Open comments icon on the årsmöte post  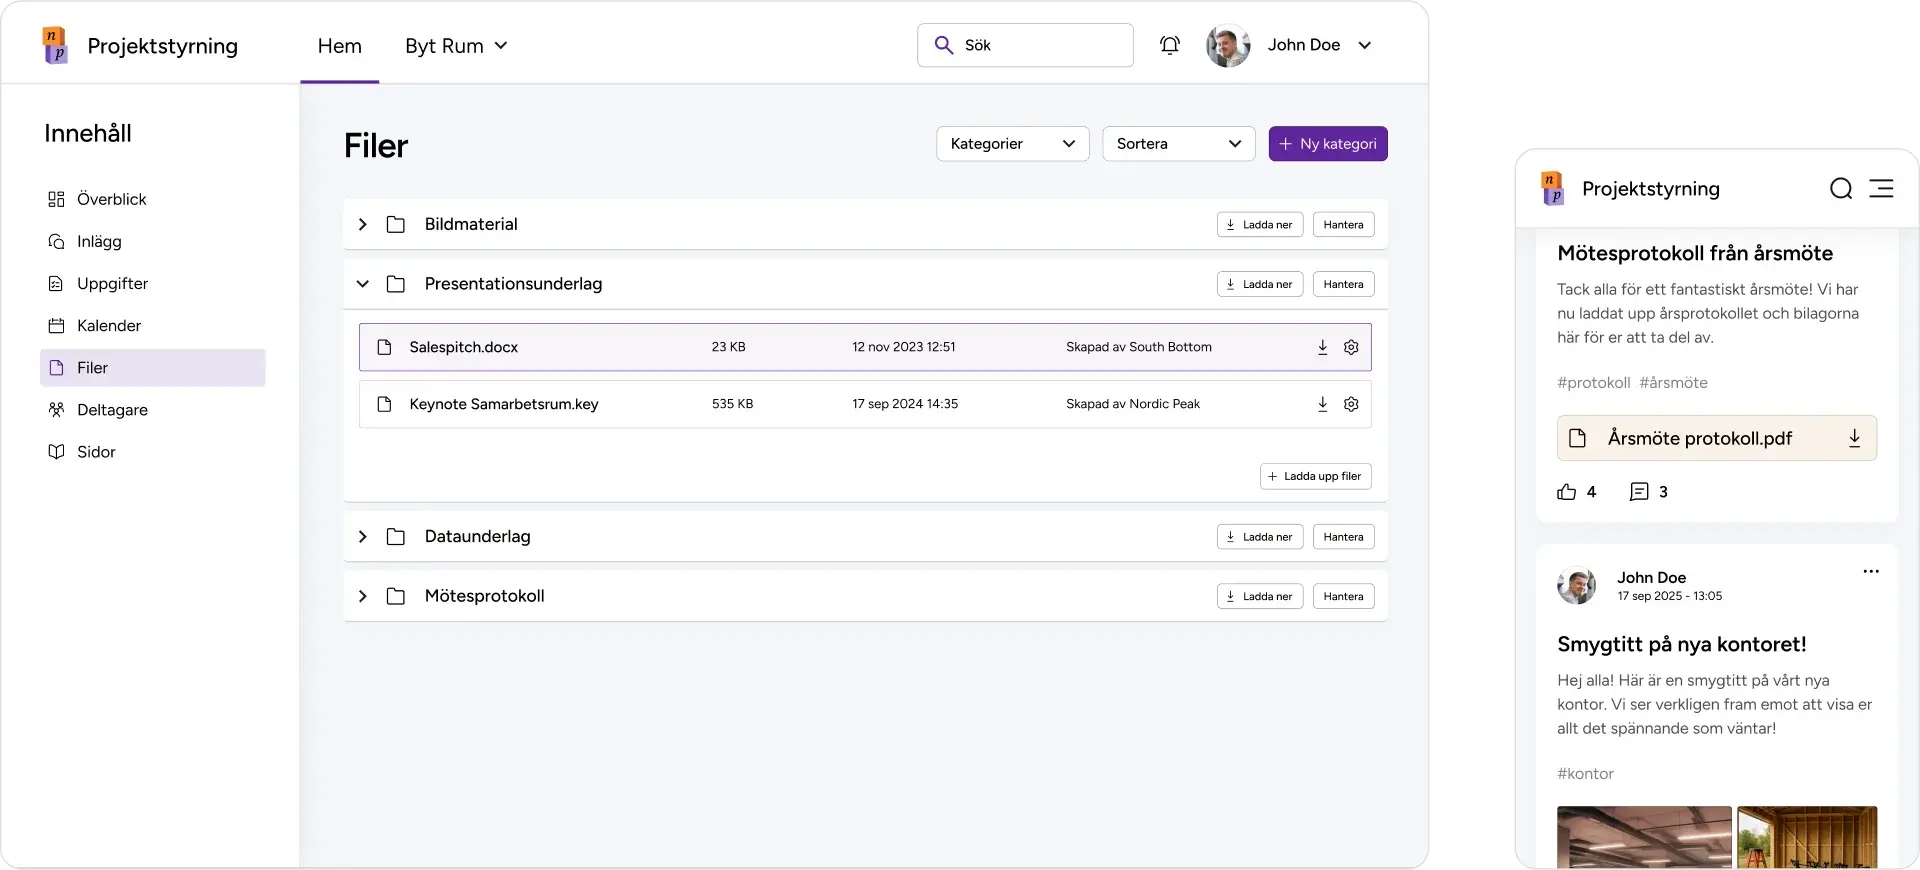pos(1639,492)
